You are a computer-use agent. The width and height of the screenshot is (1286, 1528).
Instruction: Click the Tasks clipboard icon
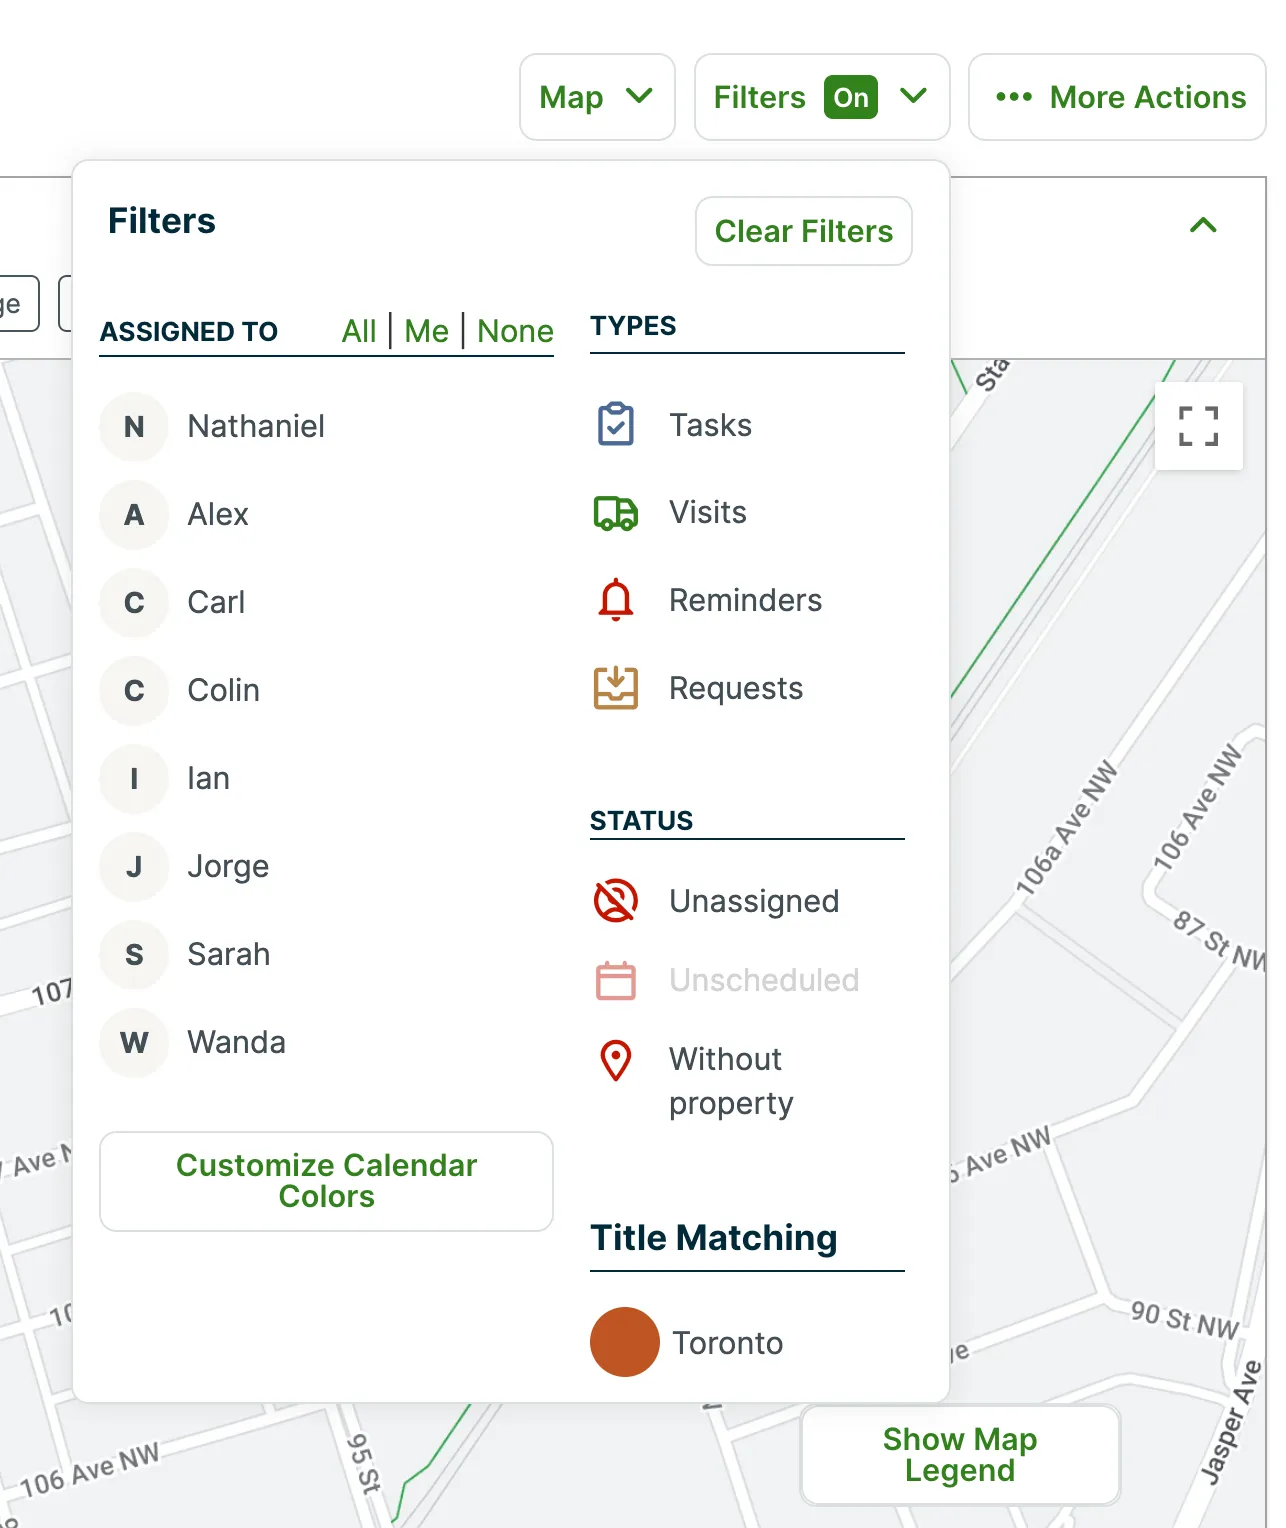pyautogui.click(x=616, y=425)
